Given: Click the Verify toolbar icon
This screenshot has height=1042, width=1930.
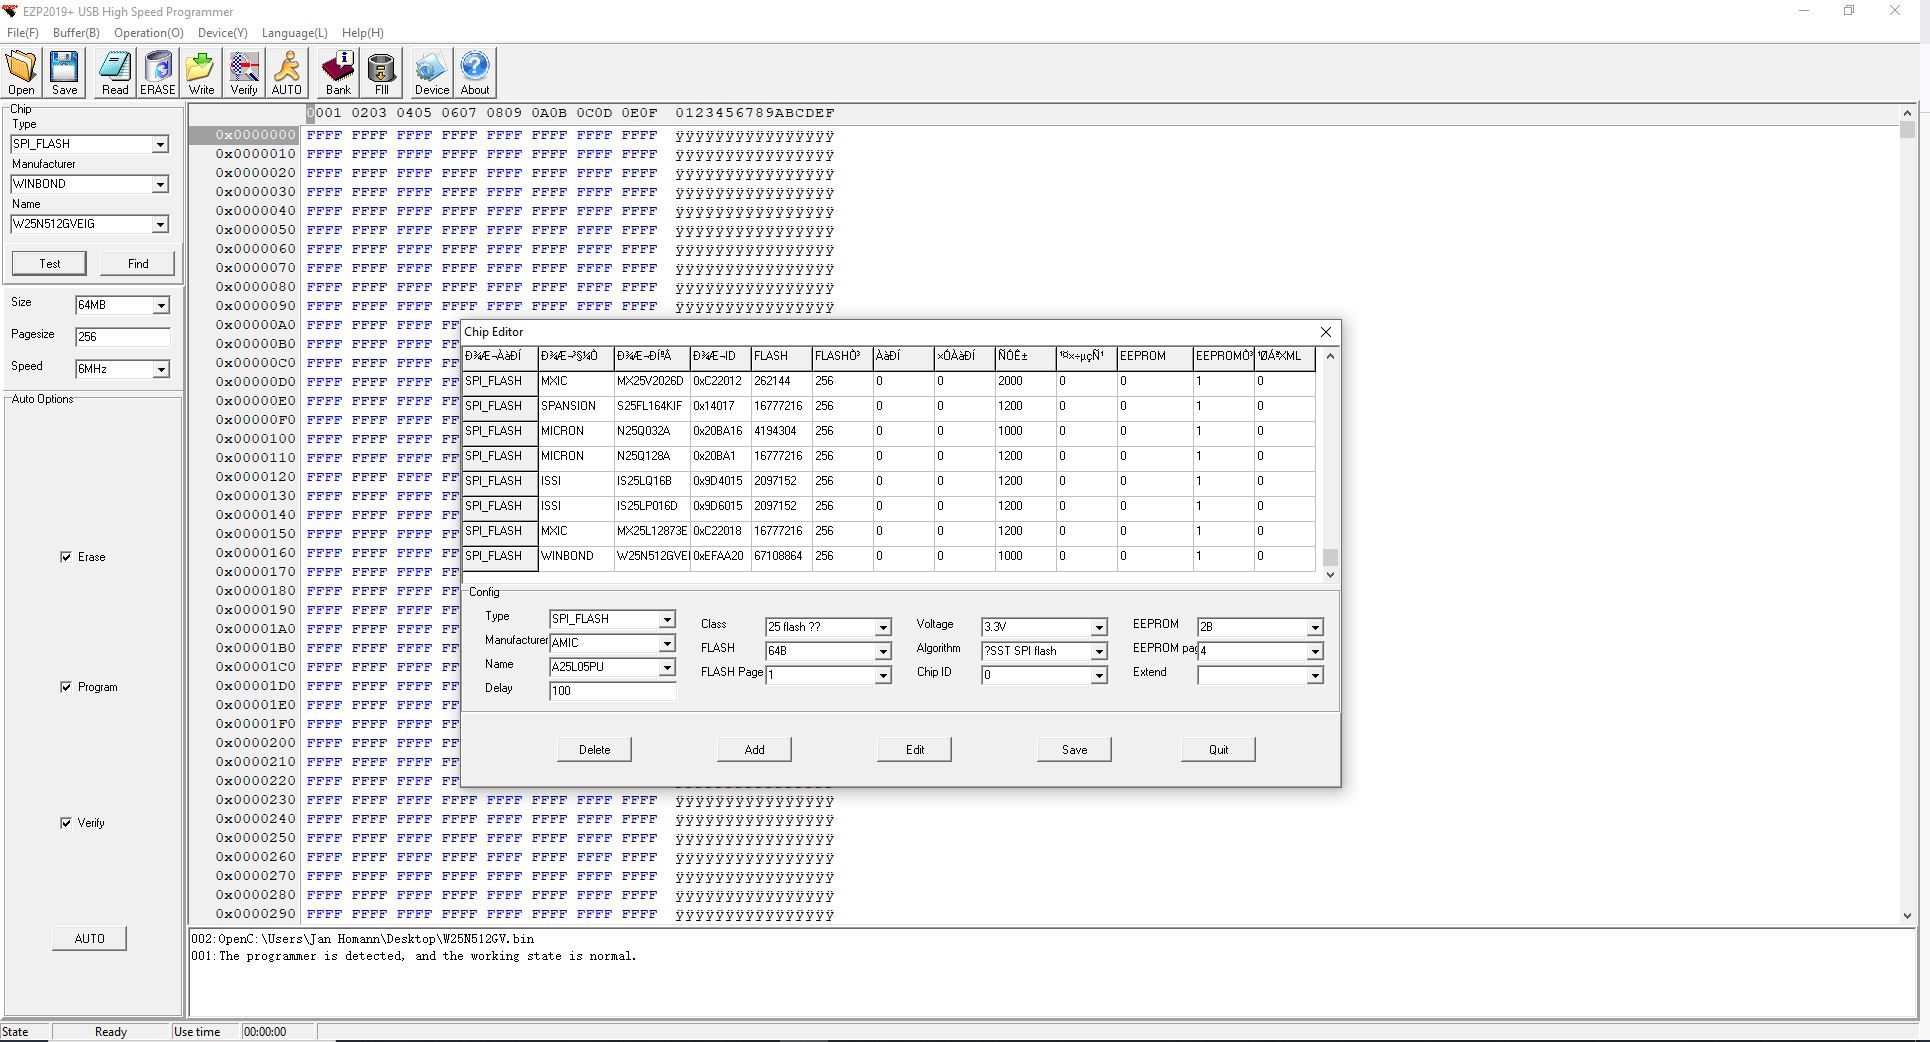Looking at the screenshot, I should (244, 73).
